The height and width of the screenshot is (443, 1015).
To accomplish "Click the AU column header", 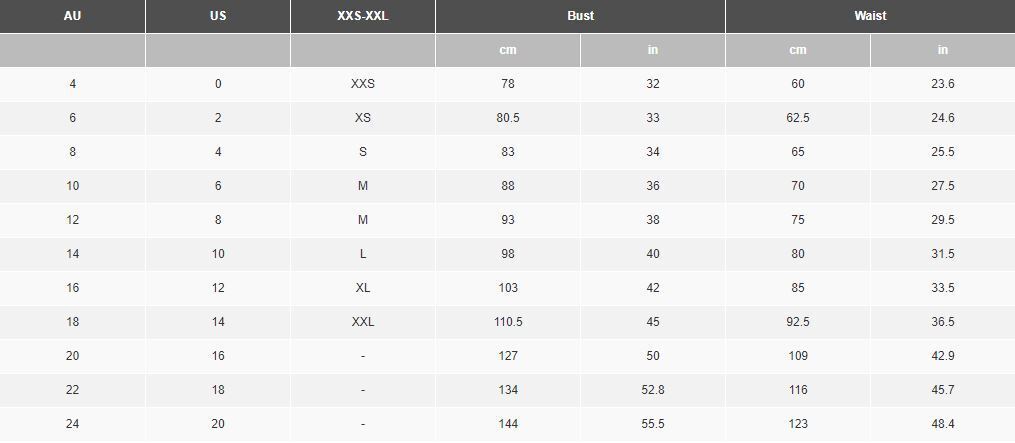I will point(72,16).
